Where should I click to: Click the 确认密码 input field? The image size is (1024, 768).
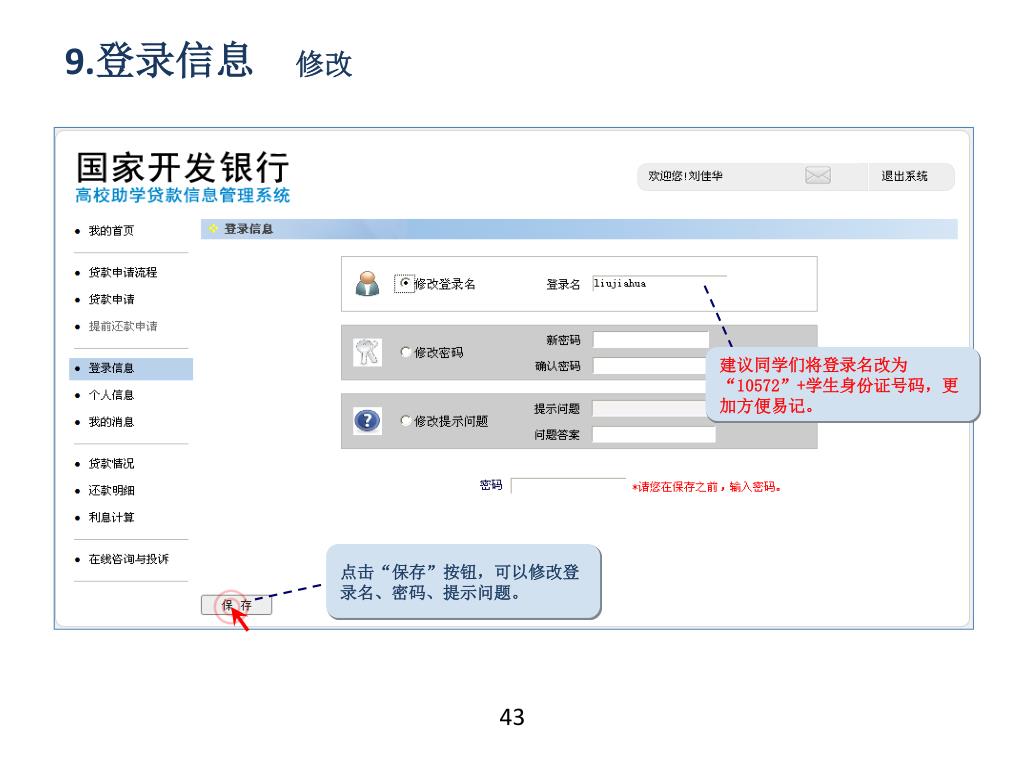click(x=650, y=366)
